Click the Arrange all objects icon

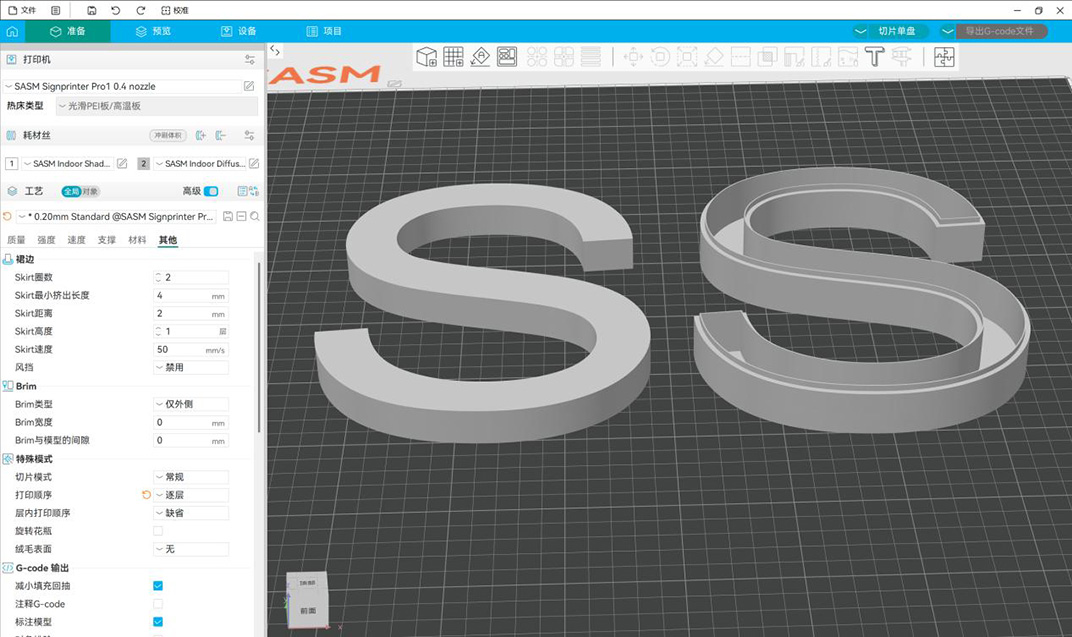[x=507, y=57]
